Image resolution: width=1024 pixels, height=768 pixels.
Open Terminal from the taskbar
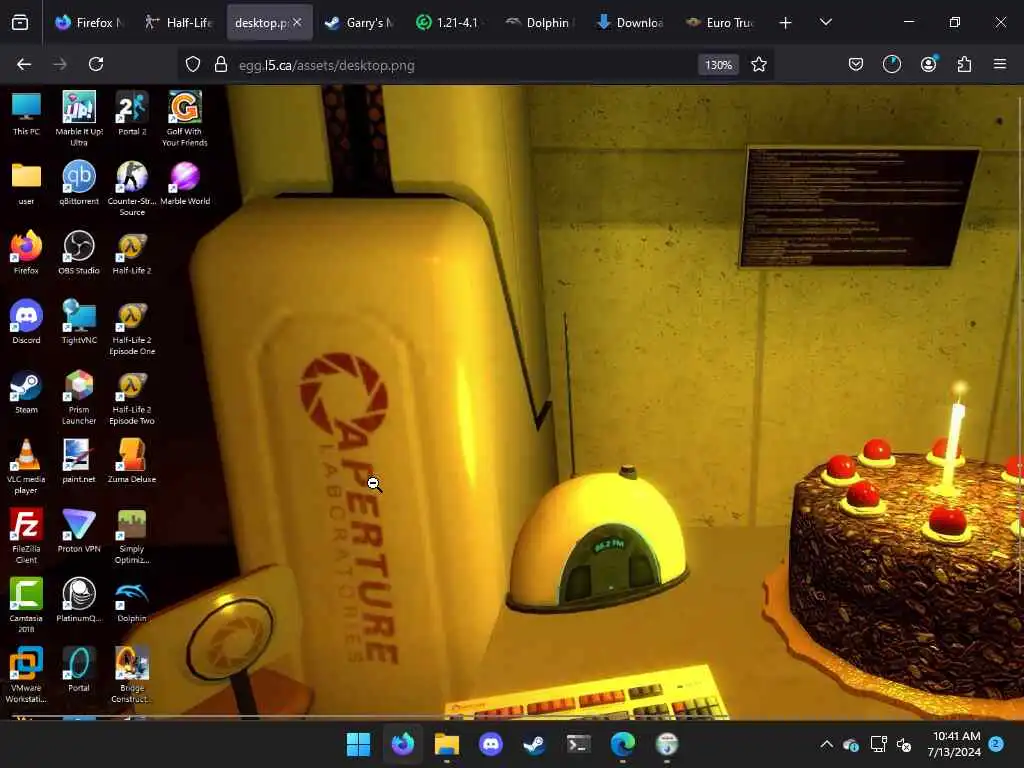tap(579, 744)
